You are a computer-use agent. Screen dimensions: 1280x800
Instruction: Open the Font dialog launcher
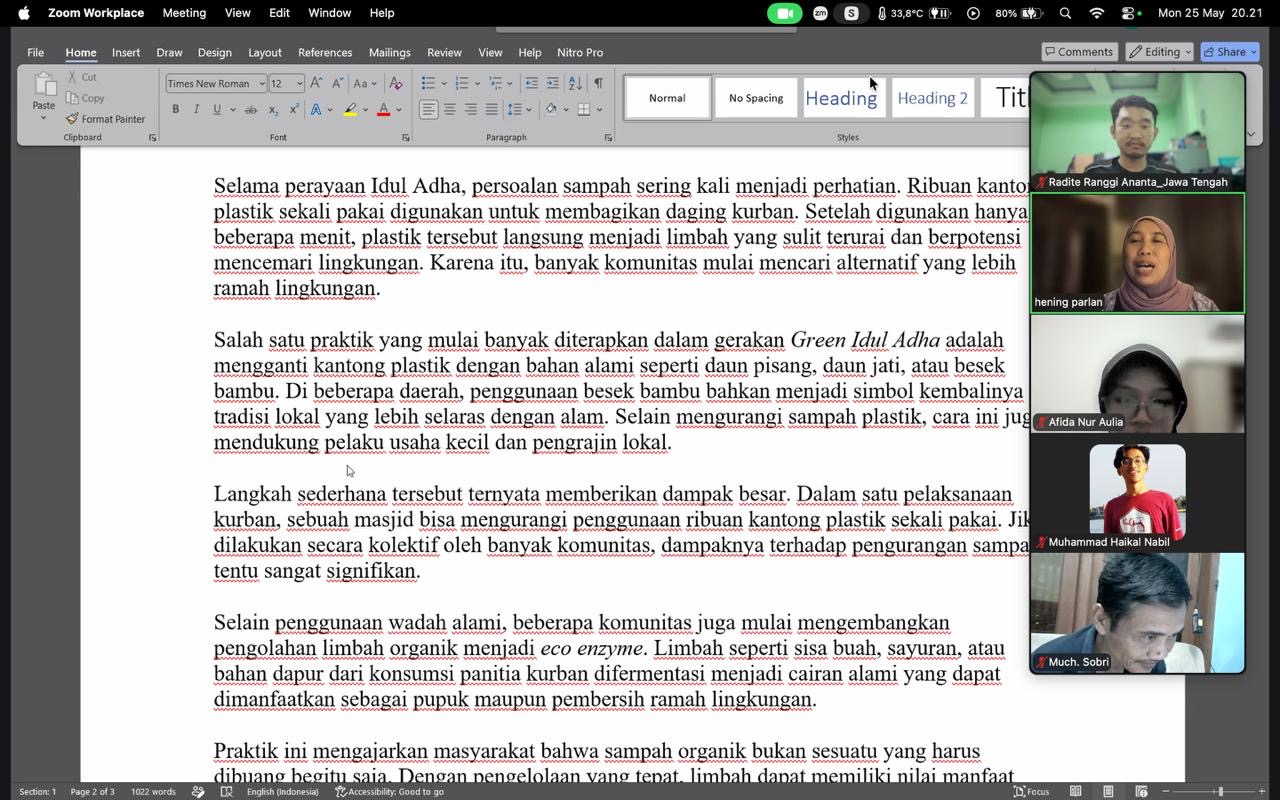coord(405,138)
